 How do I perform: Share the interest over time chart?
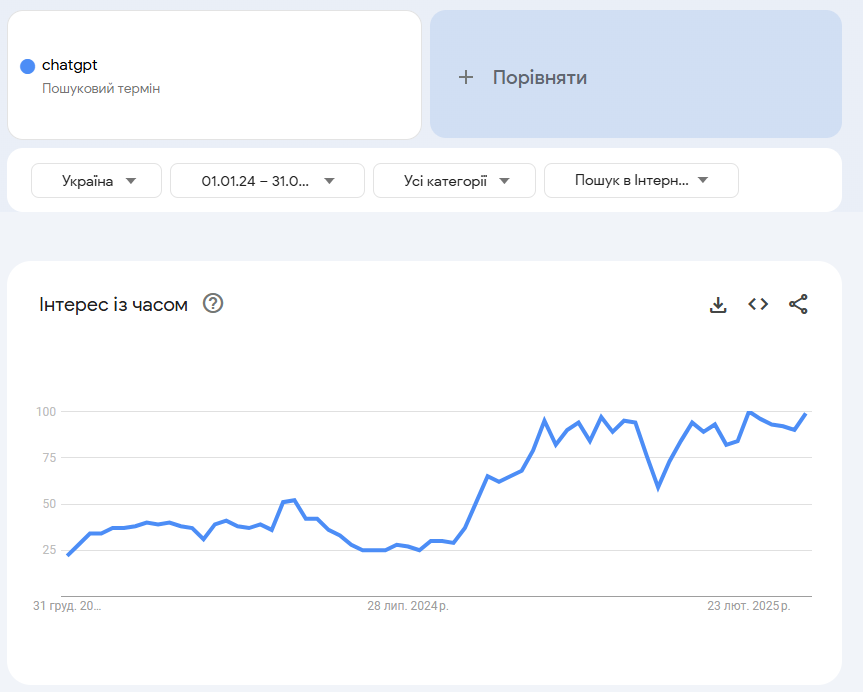click(x=798, y=304)
